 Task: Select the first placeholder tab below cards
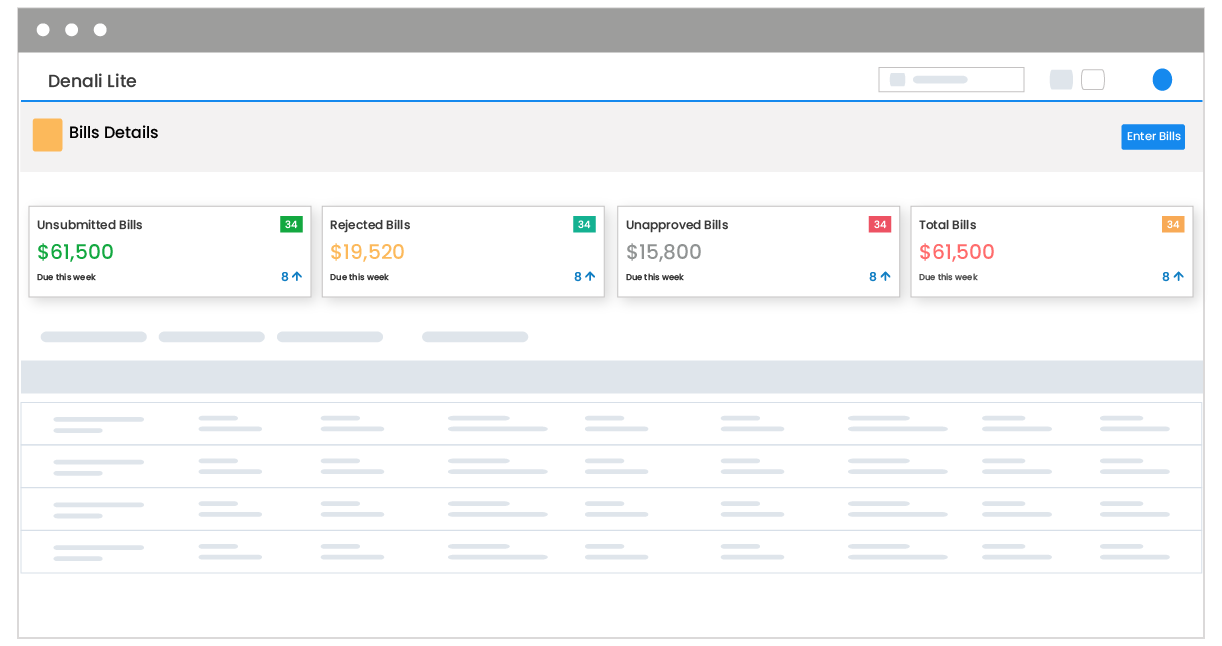point(93,337)
